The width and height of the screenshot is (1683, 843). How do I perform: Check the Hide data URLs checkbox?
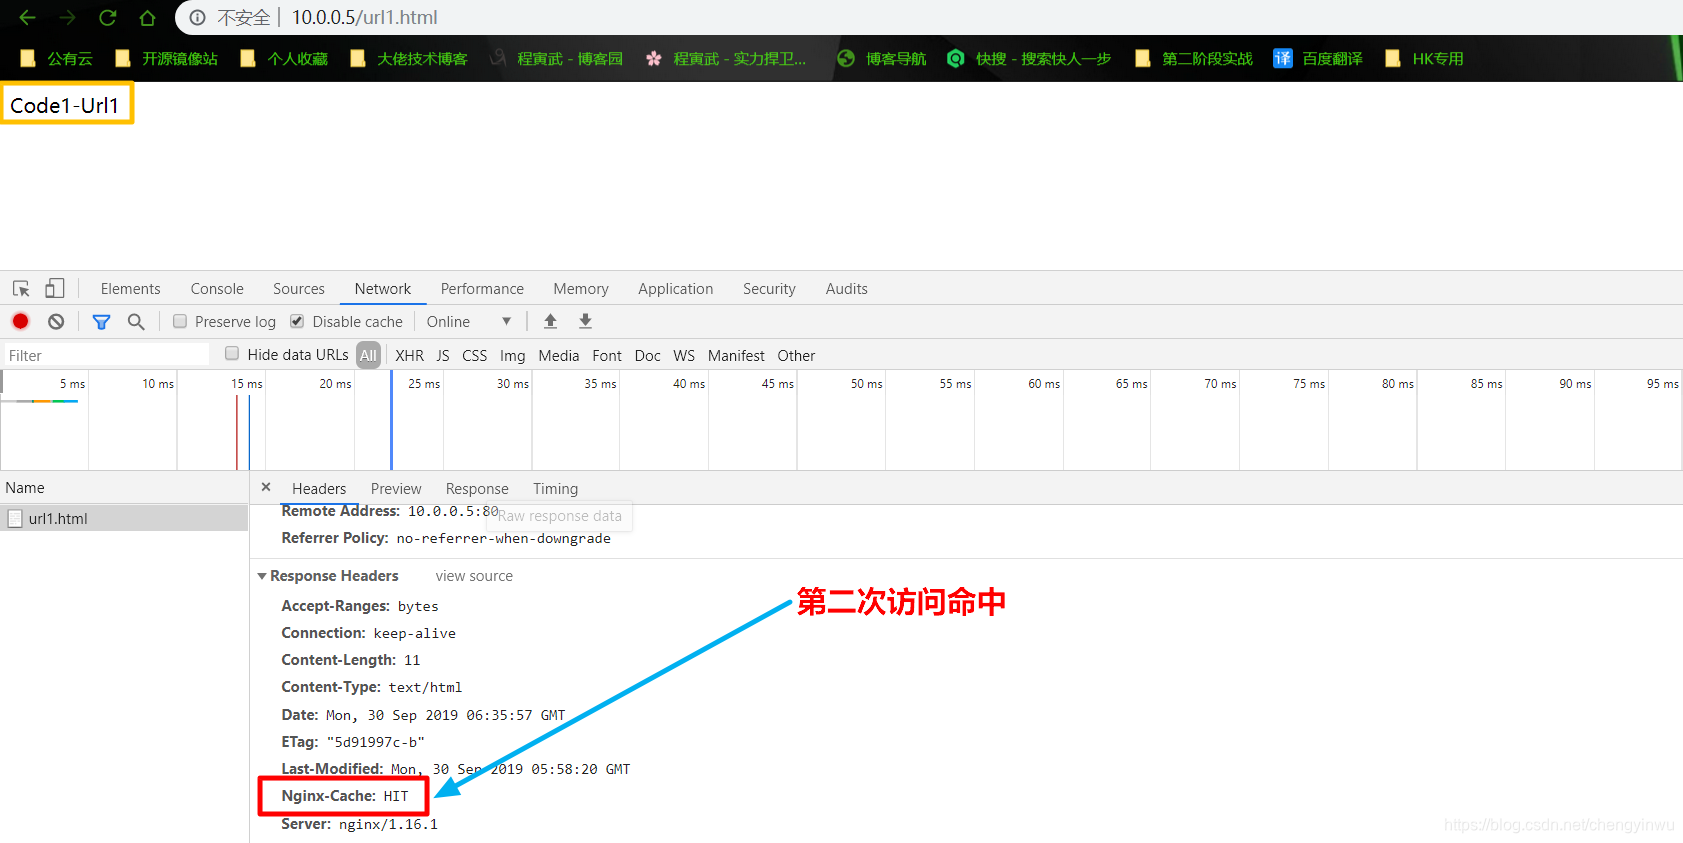pyautogui.click(x=232, y=353)
